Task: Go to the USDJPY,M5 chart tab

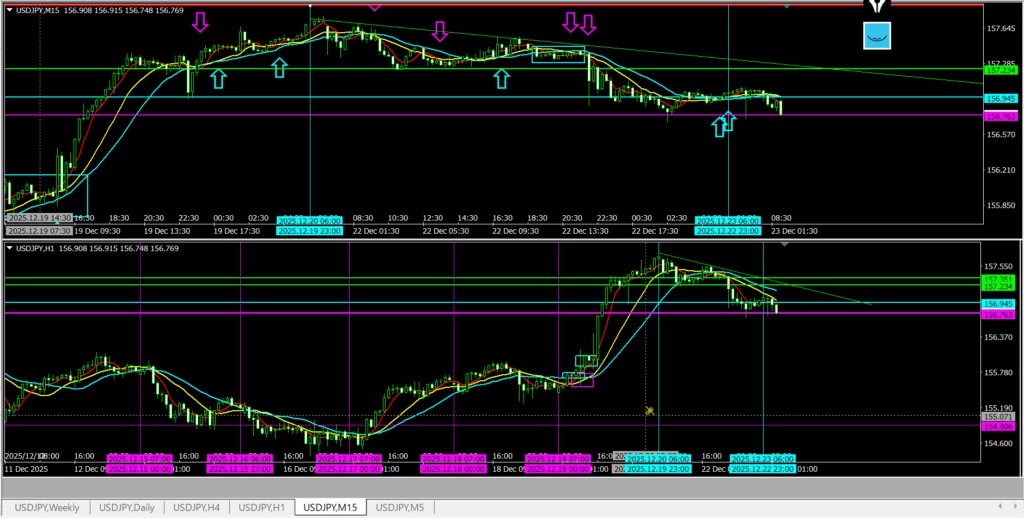Action: coord(400,508)
